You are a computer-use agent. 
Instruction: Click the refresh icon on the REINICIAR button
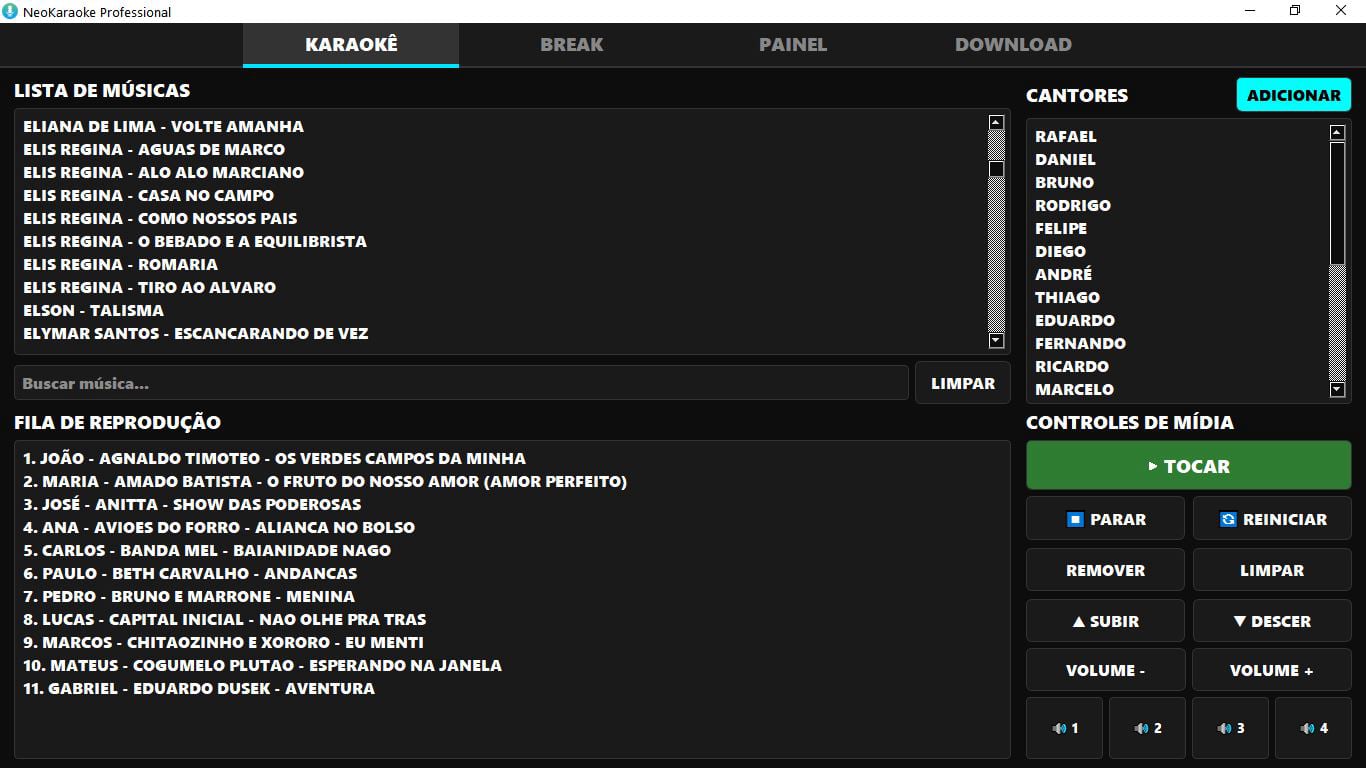[x=1229, y=520]
